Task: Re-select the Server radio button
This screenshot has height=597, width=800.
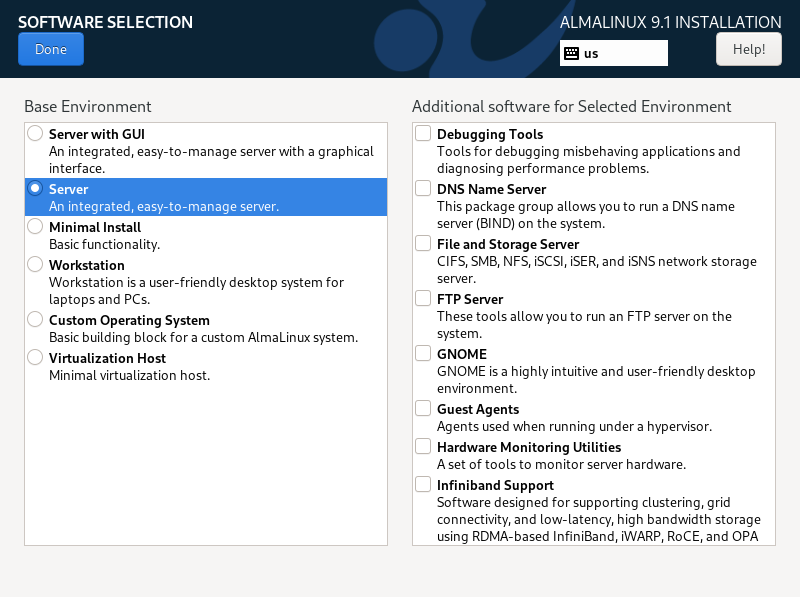Action: [x=35, y=187]
